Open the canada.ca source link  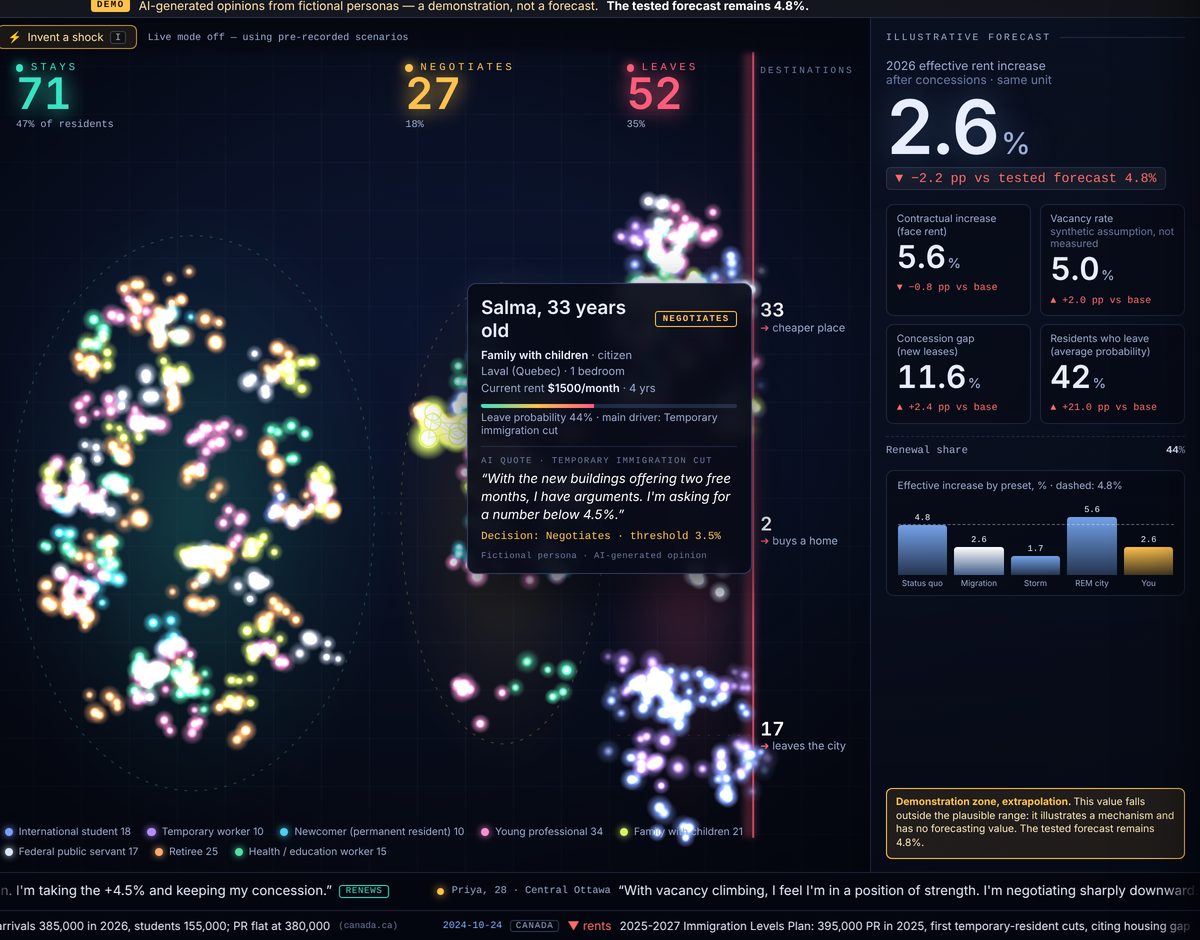pyautogui.click(x=368, y=926)
